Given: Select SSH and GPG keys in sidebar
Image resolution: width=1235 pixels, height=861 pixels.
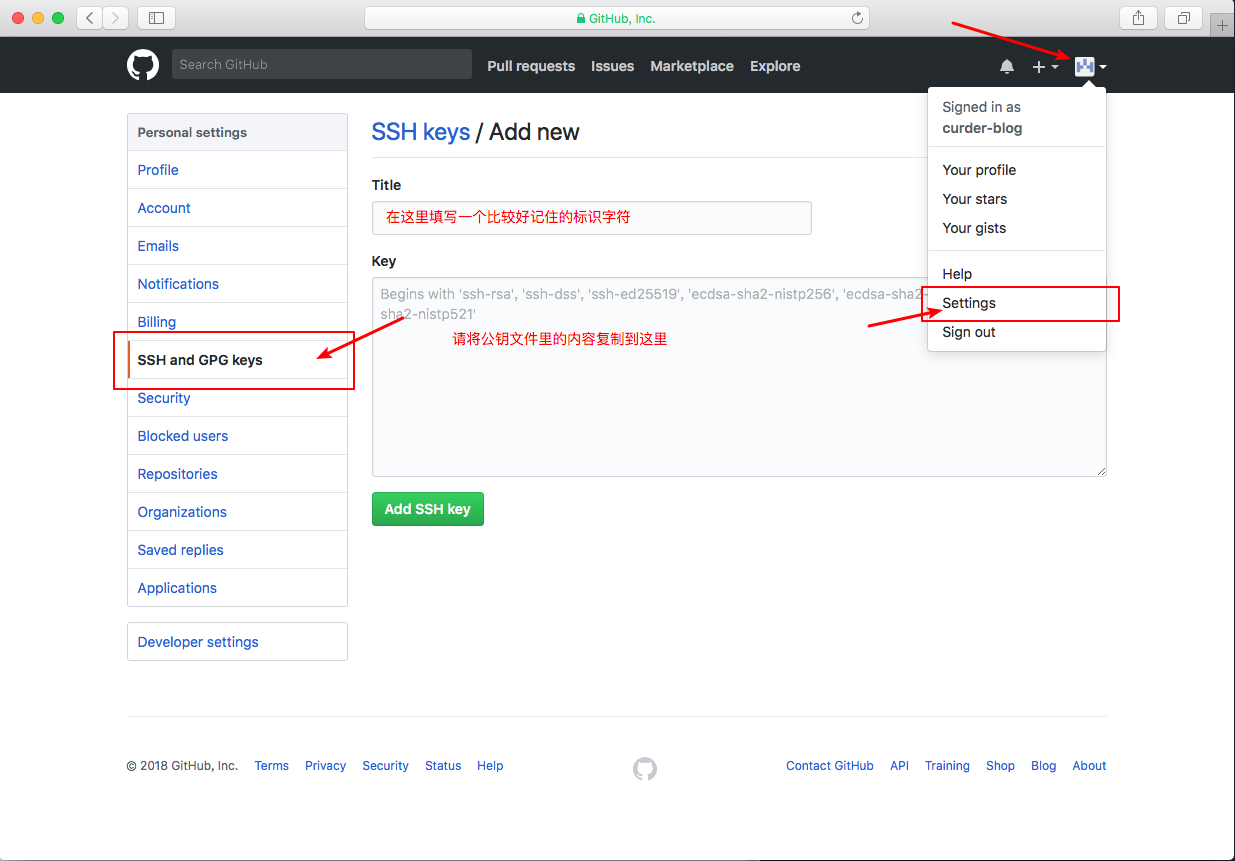Looking at the screenshot, I should 237,360.
